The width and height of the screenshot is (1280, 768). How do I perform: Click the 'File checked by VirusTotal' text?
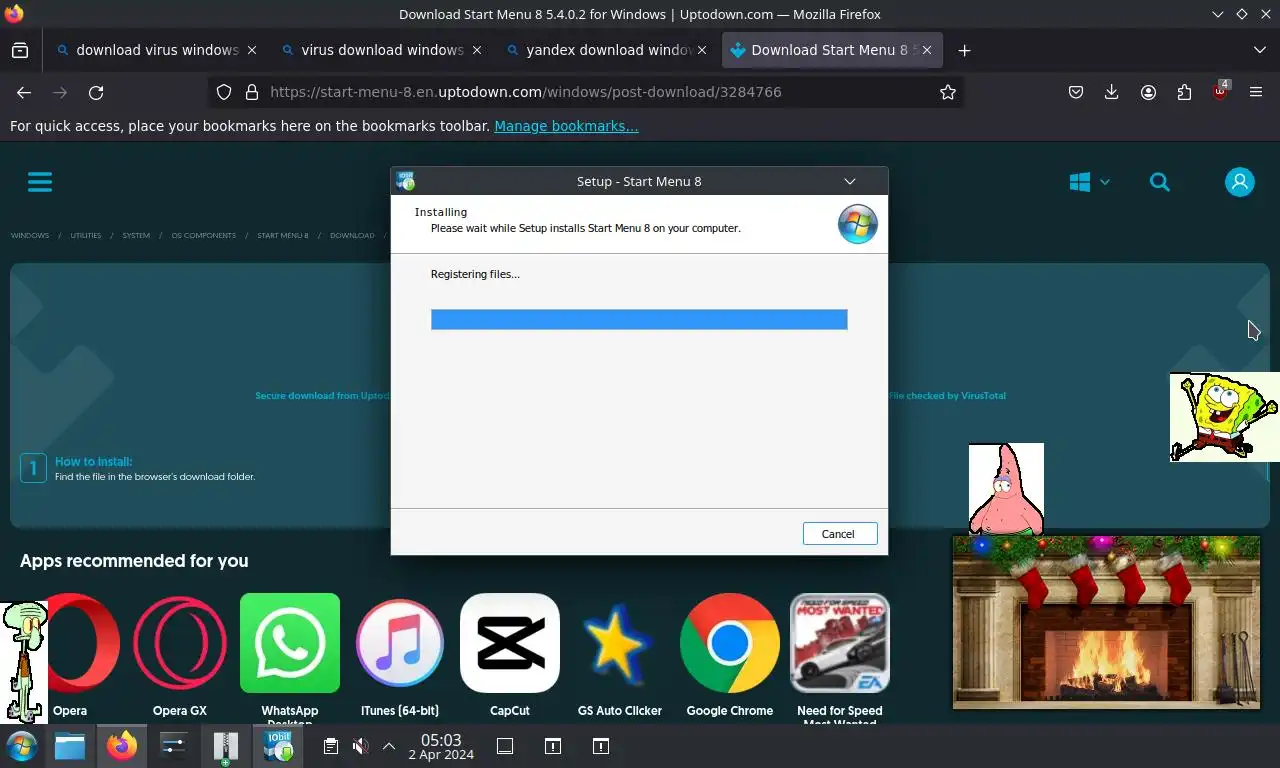point(947,396)
